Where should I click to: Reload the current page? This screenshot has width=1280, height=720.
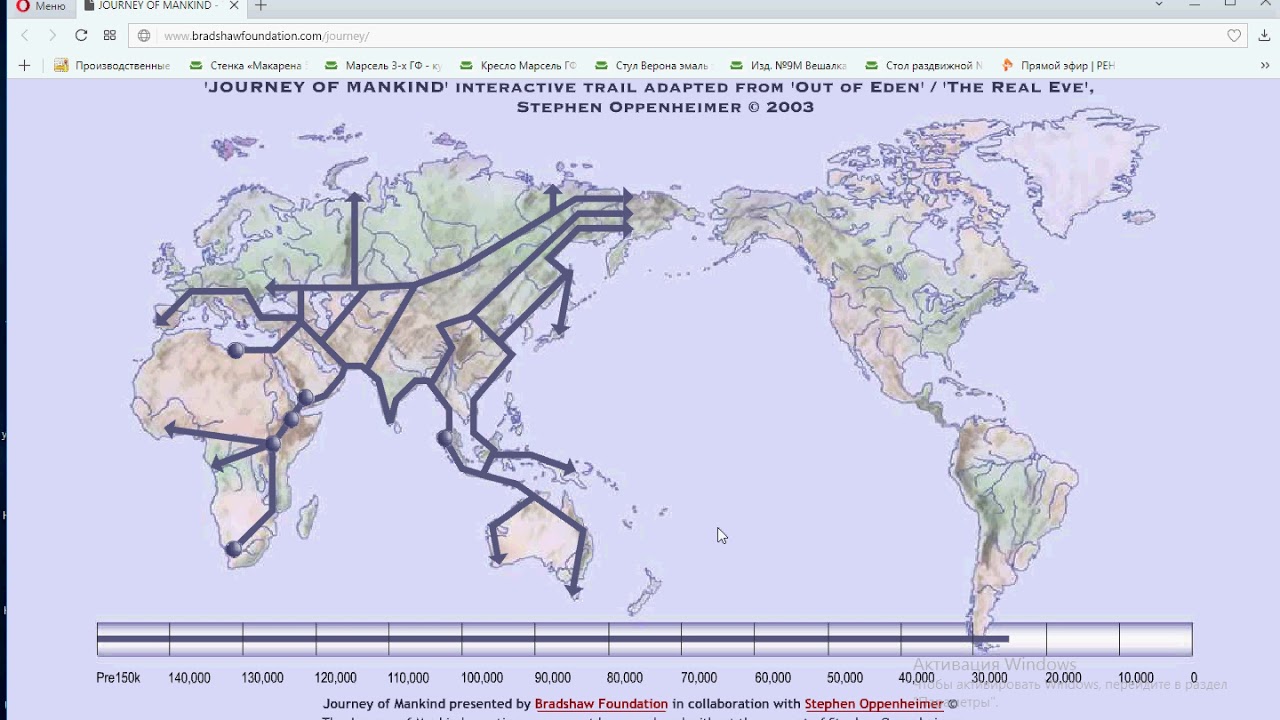click(x=81, y=36)
